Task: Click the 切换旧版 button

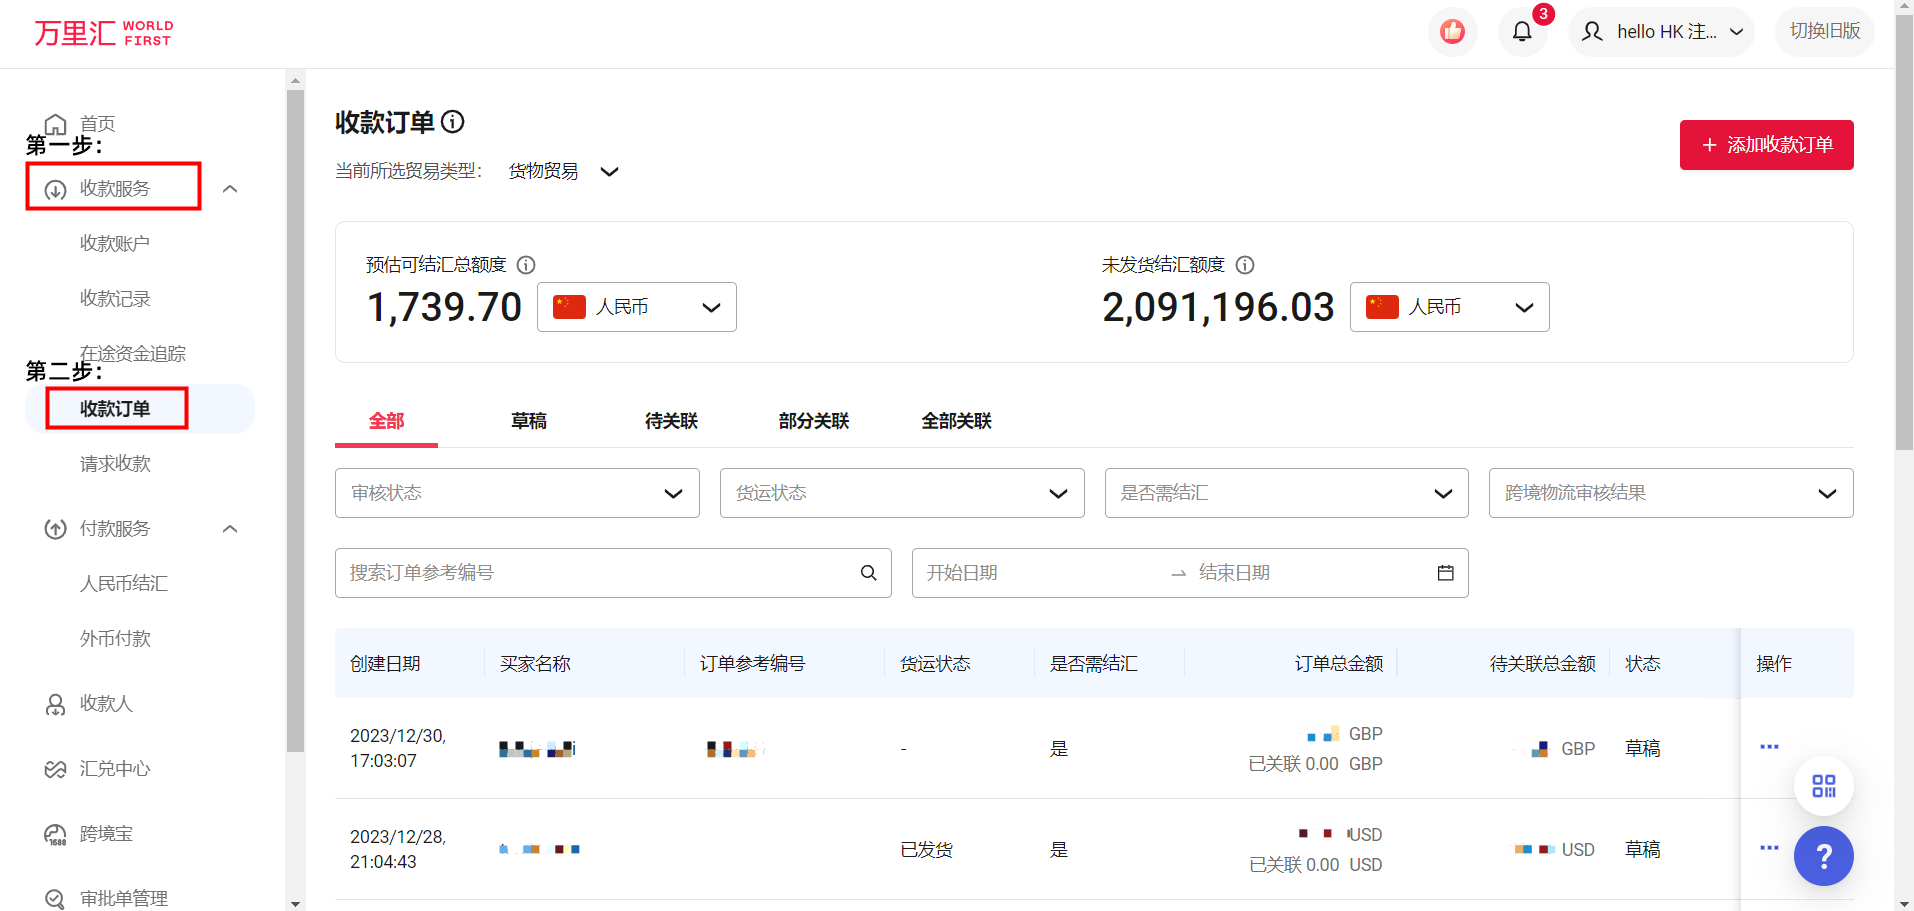Action: pos(1824,32)
